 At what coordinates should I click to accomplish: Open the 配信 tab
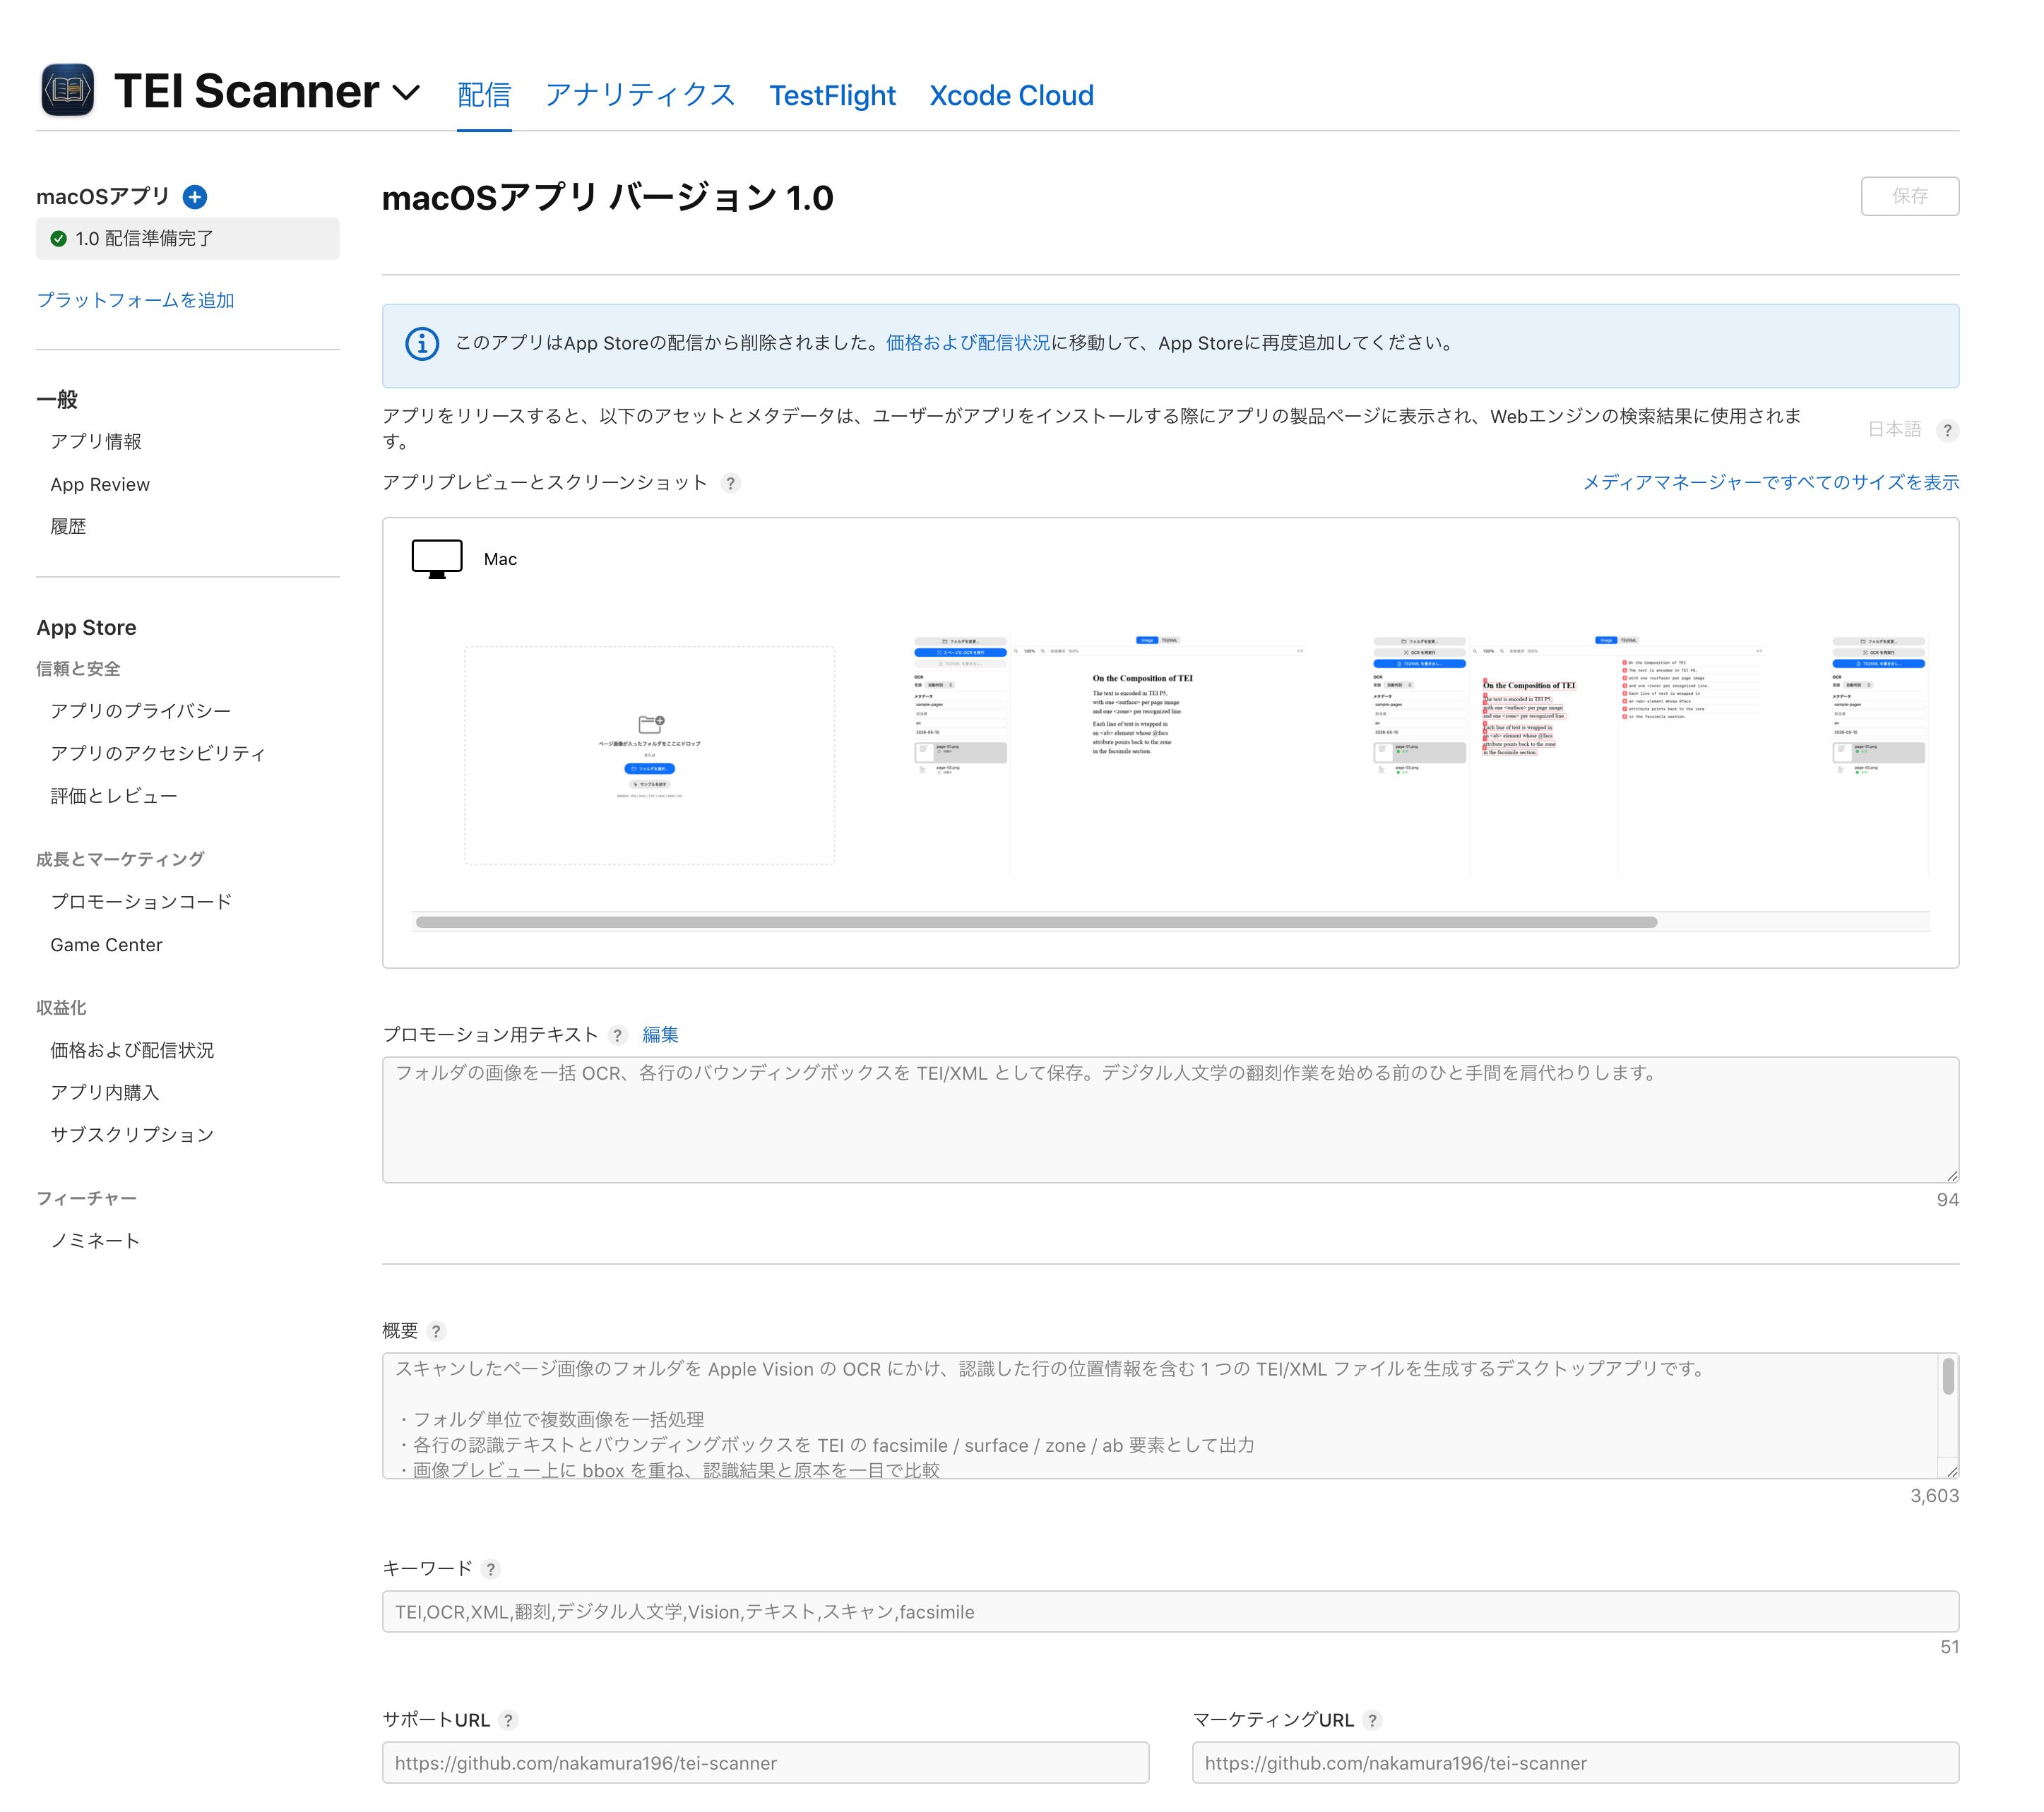tap(484, 95)
